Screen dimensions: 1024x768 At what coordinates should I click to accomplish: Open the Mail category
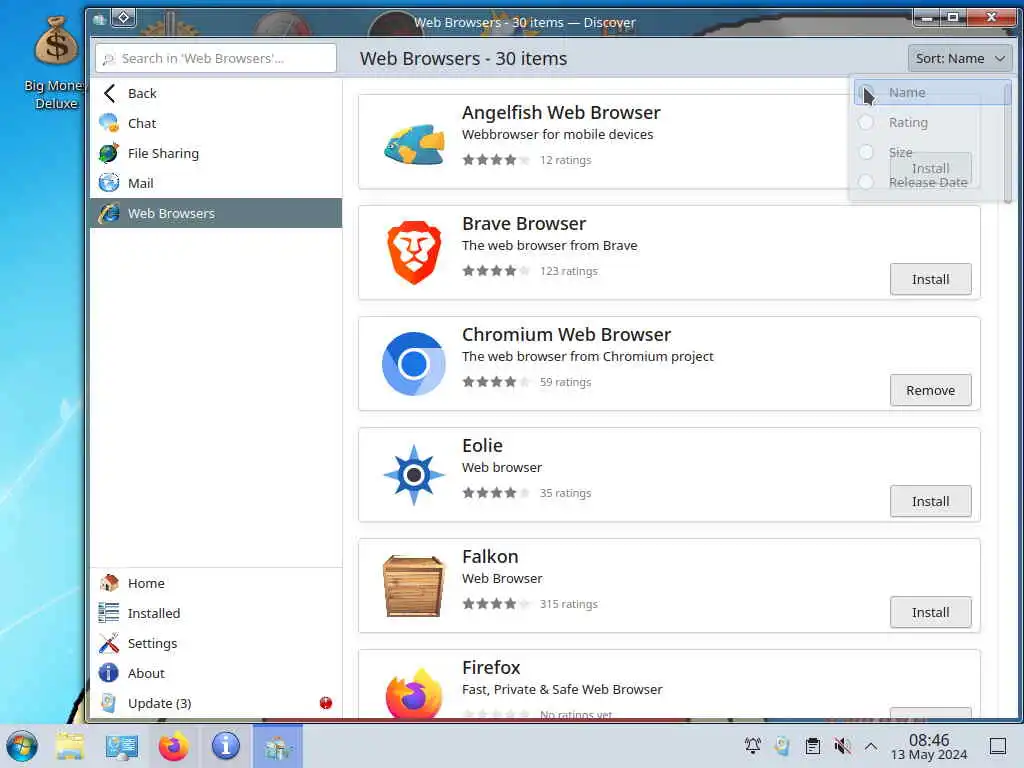pyautogui.click(x=216, y=183)
